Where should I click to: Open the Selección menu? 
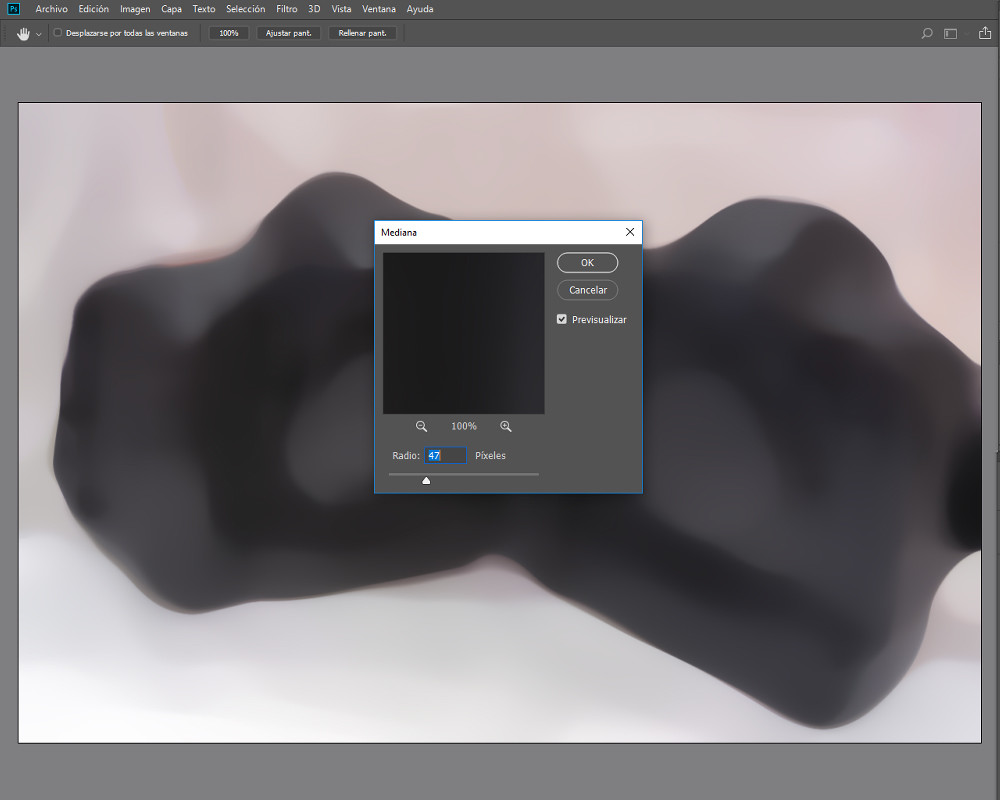246,9
